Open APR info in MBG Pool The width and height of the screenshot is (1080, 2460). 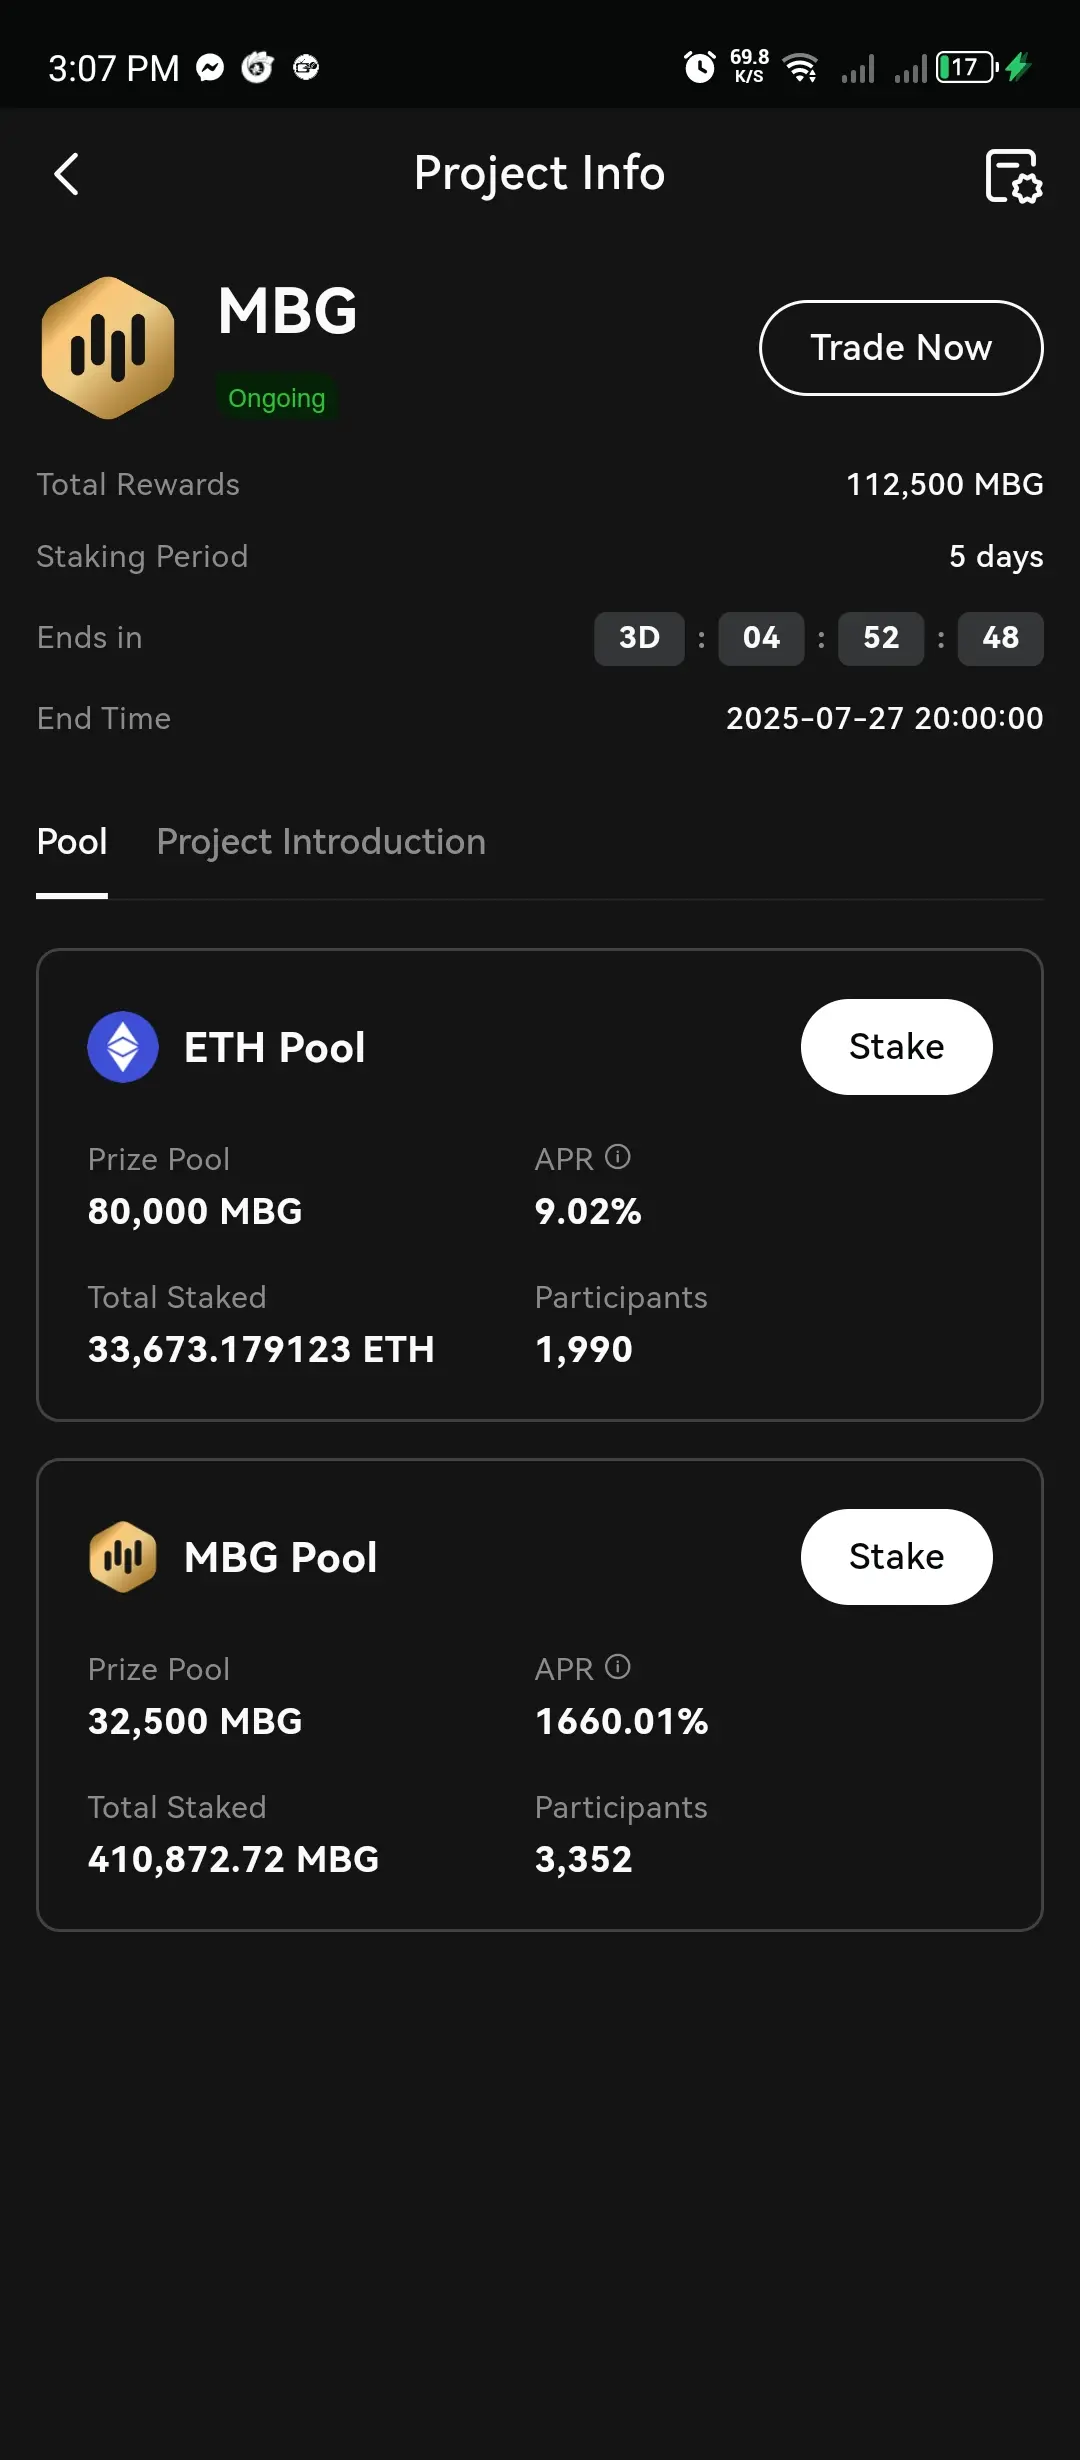[x=618, y=1667]
